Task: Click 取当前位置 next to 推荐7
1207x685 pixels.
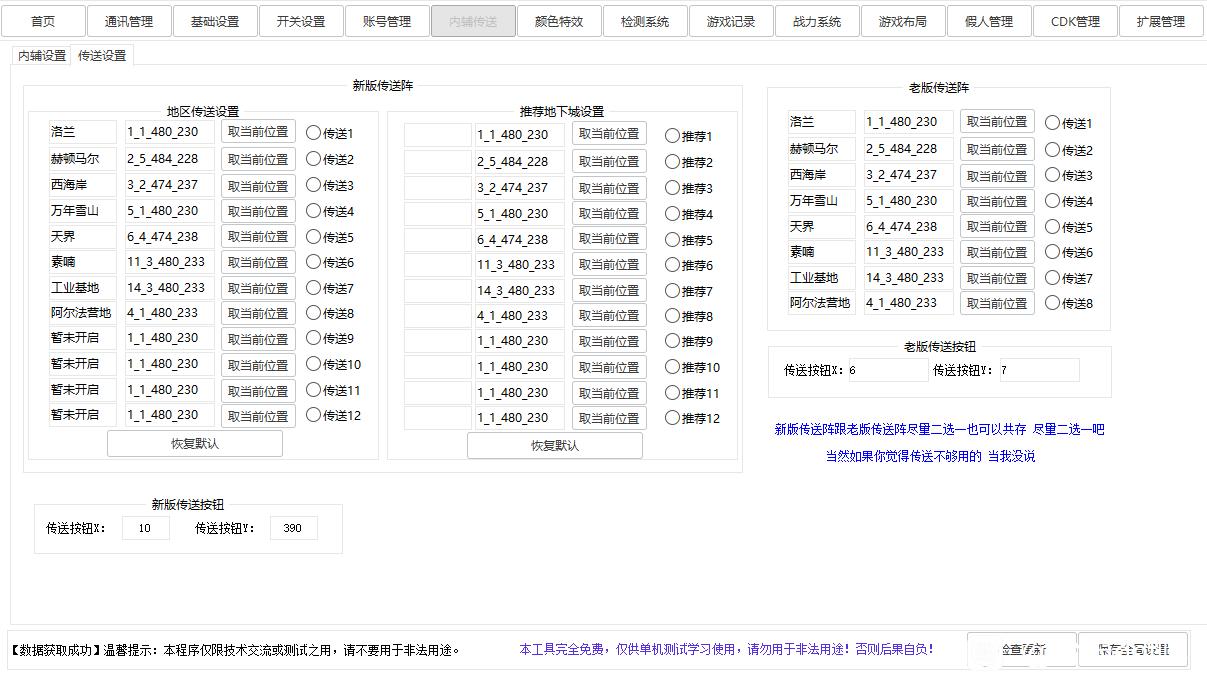Action: 609,290
